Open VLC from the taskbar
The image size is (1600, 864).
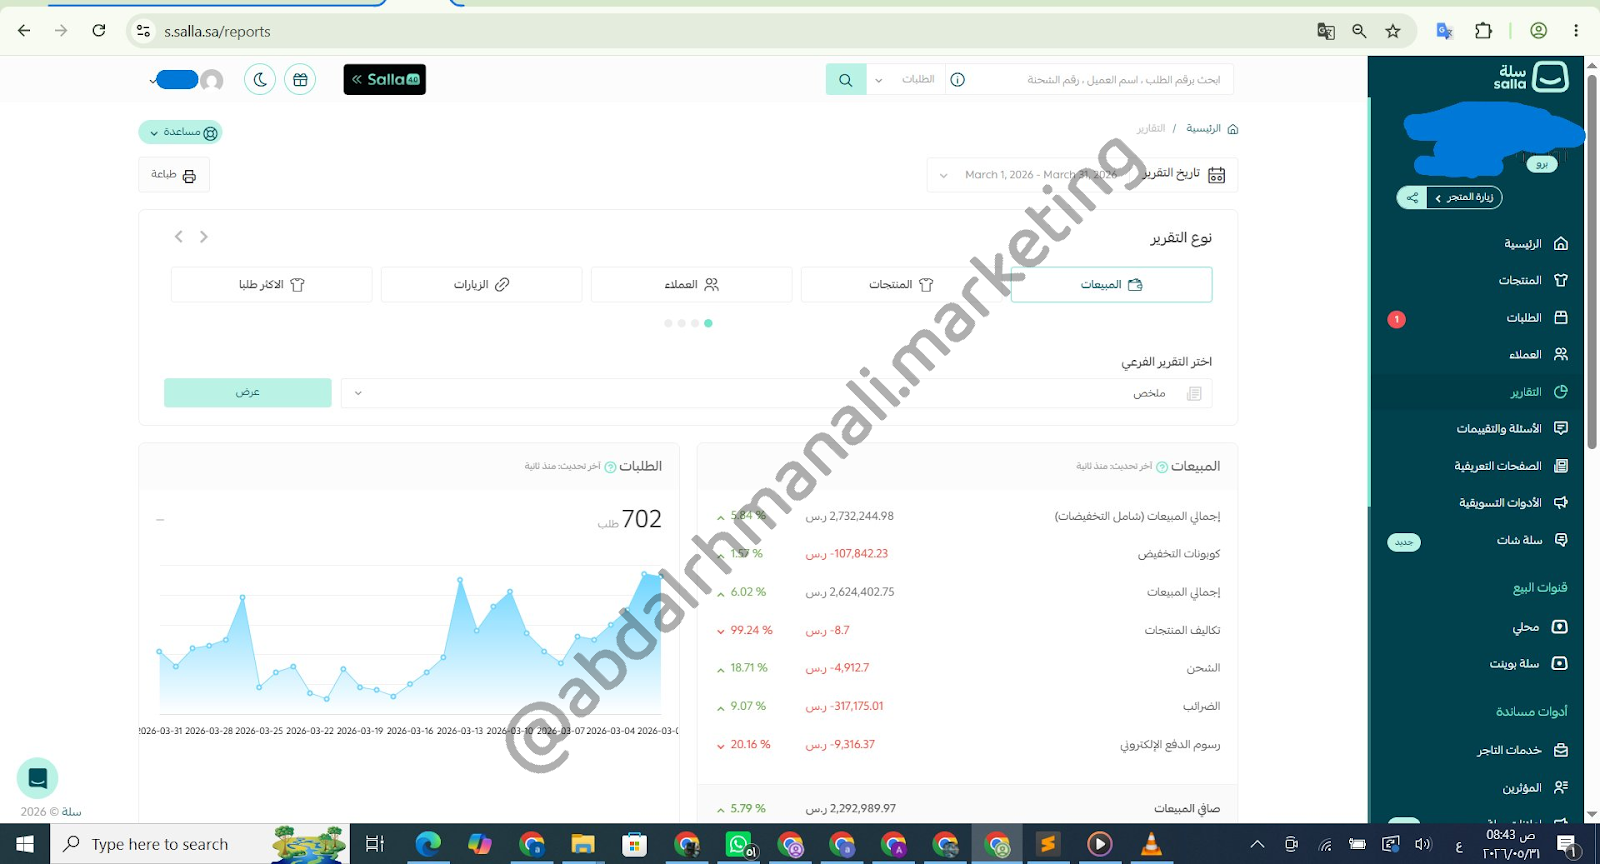click(x=1151, y=844)
